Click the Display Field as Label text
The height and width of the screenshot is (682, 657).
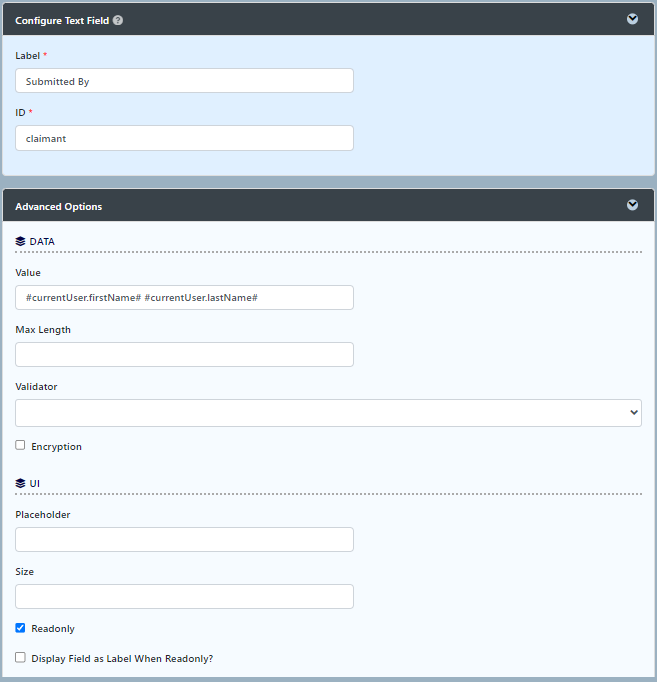pyautogui.click(x=122, y=658)
